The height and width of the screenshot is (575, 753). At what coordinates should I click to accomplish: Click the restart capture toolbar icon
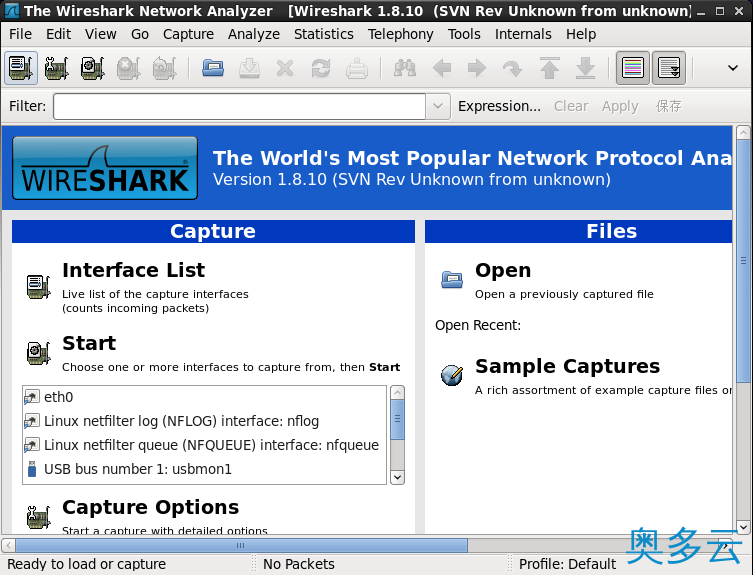[164, 68]
